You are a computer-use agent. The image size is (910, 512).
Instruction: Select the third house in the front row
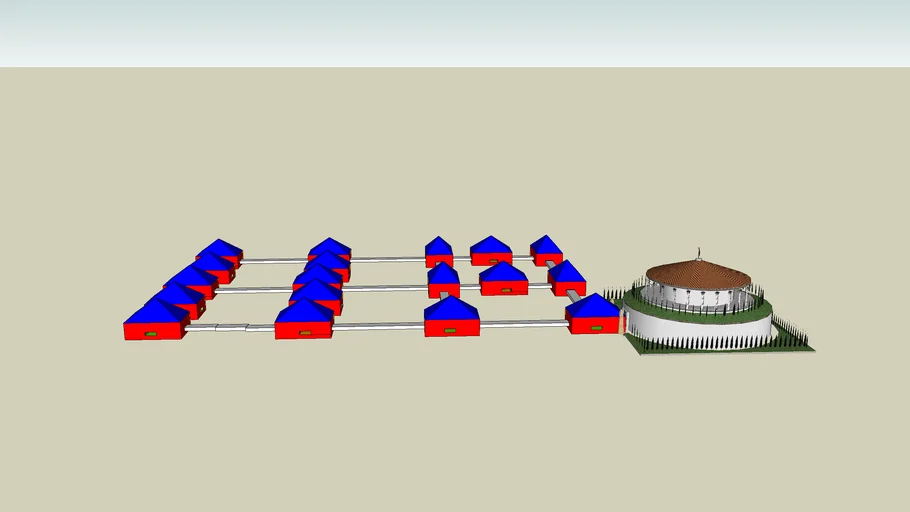pos(451,317)
